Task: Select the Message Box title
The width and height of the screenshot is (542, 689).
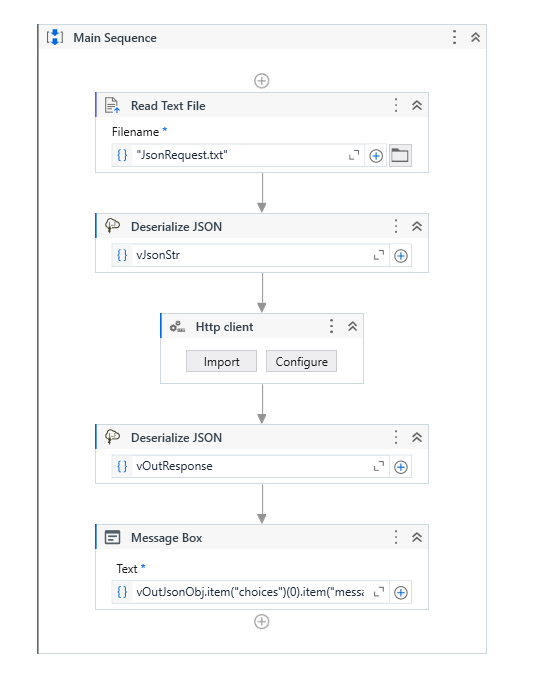Action: click(x=166, y=538)
